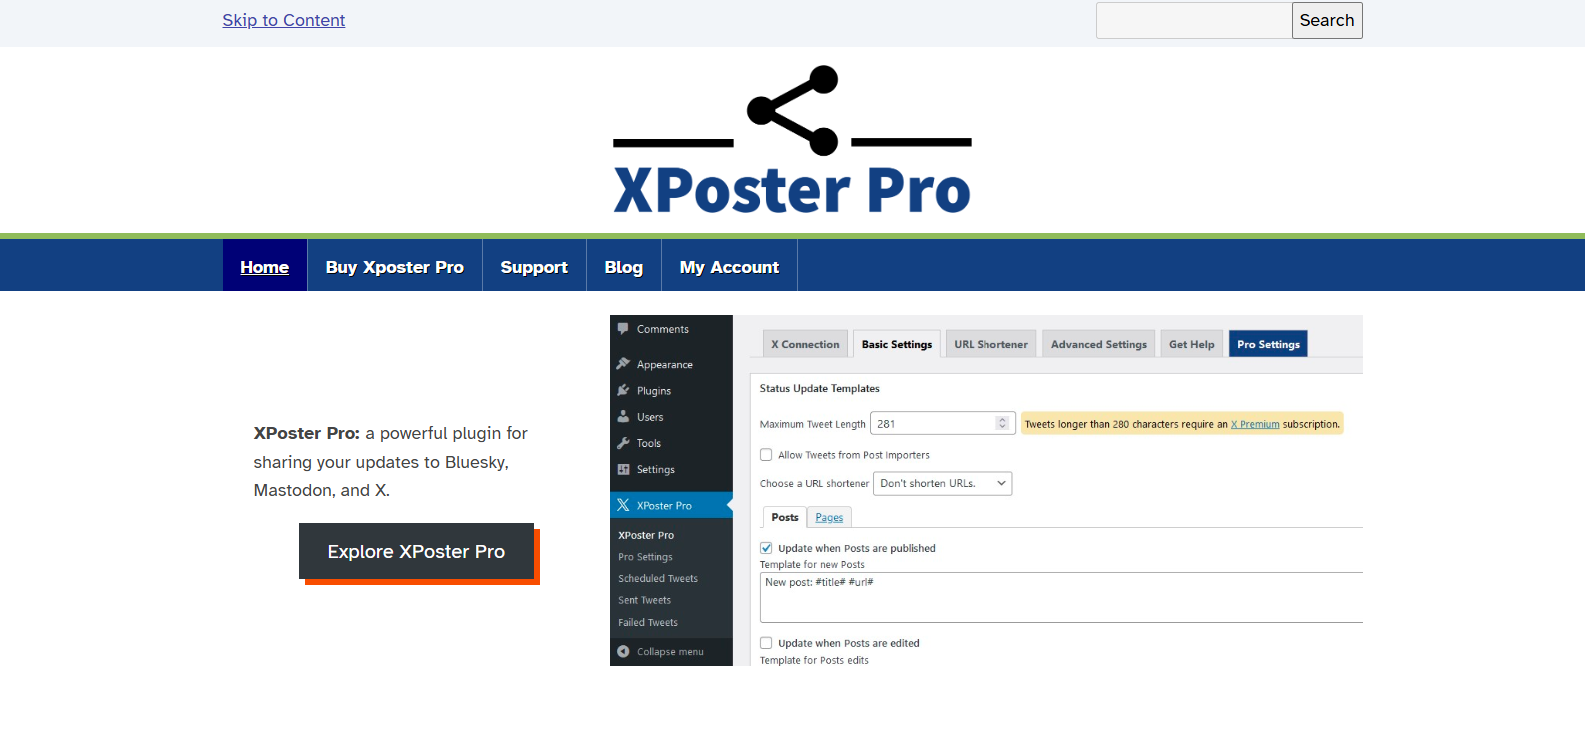Click the Tools wrench icon
This screenshot has height=733, width=1585.
click(x=623, y=442)
